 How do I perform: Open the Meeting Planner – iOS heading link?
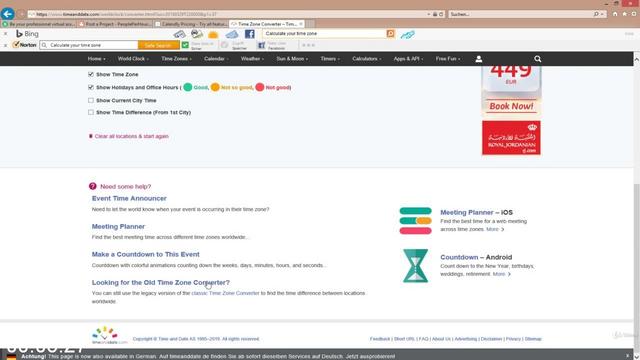pyautogui.click(x=476, y=212)
